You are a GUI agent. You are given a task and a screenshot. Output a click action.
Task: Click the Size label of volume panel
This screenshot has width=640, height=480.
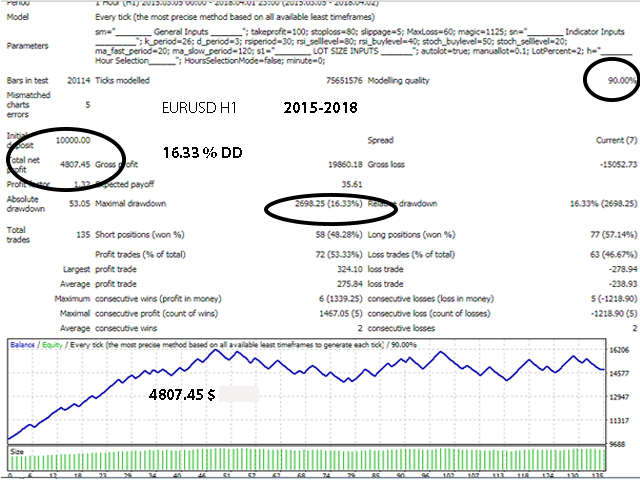pyautogui.click(x=17, y=452)
